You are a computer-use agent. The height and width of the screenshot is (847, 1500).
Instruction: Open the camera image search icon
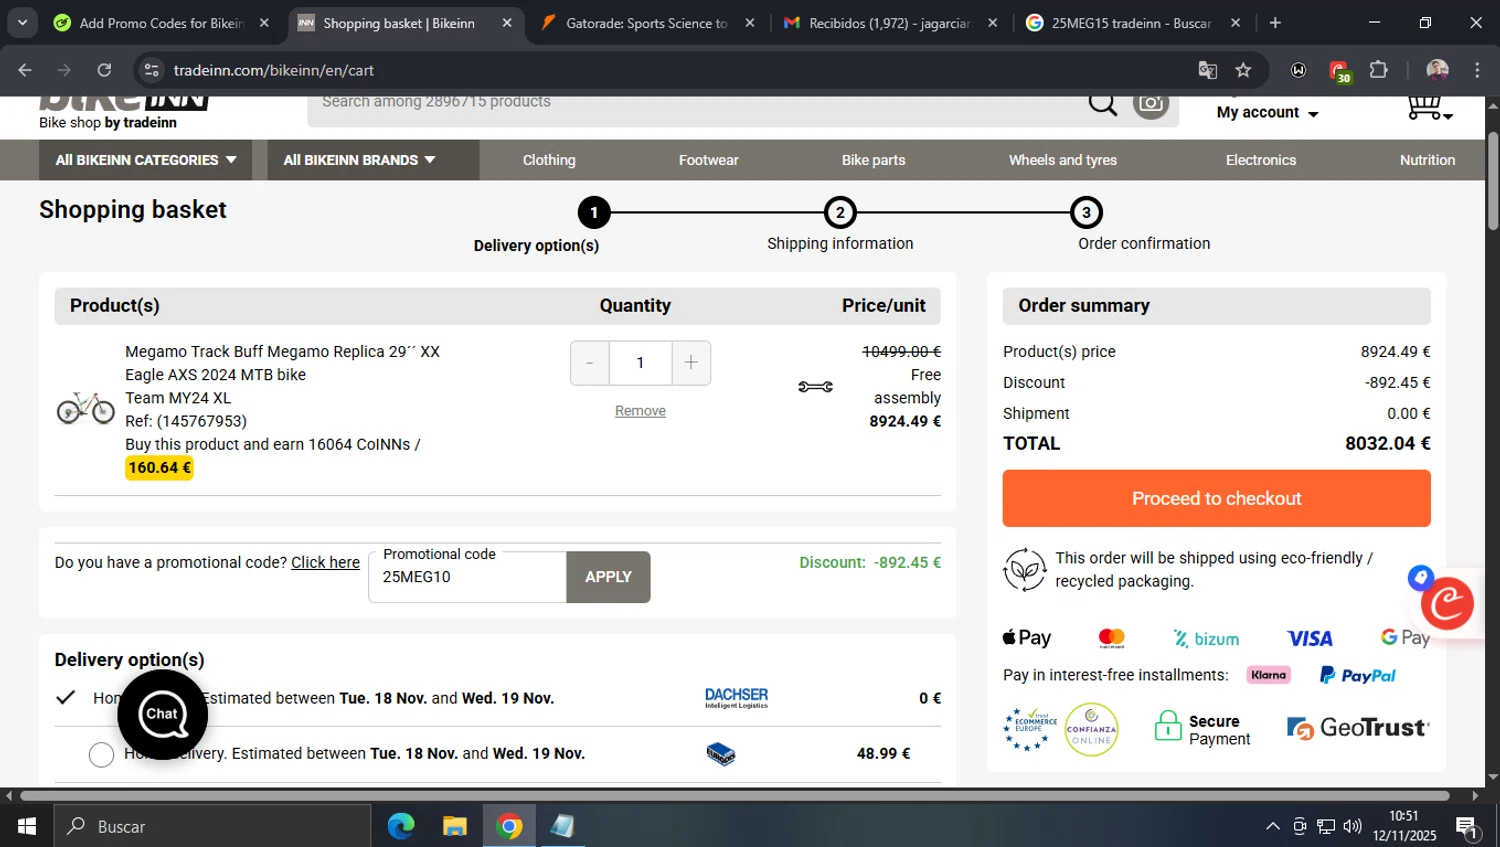click(1151, 103)
